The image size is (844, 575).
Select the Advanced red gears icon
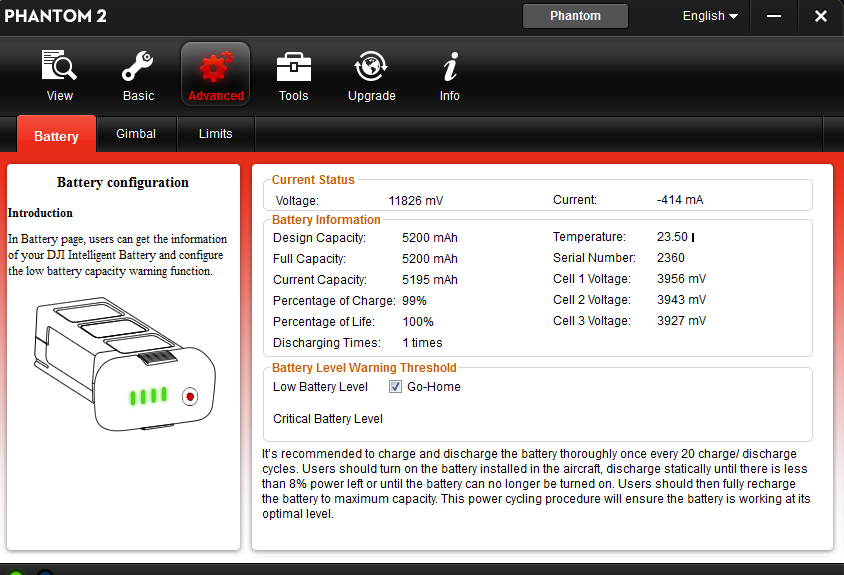[x=216, y=66]
